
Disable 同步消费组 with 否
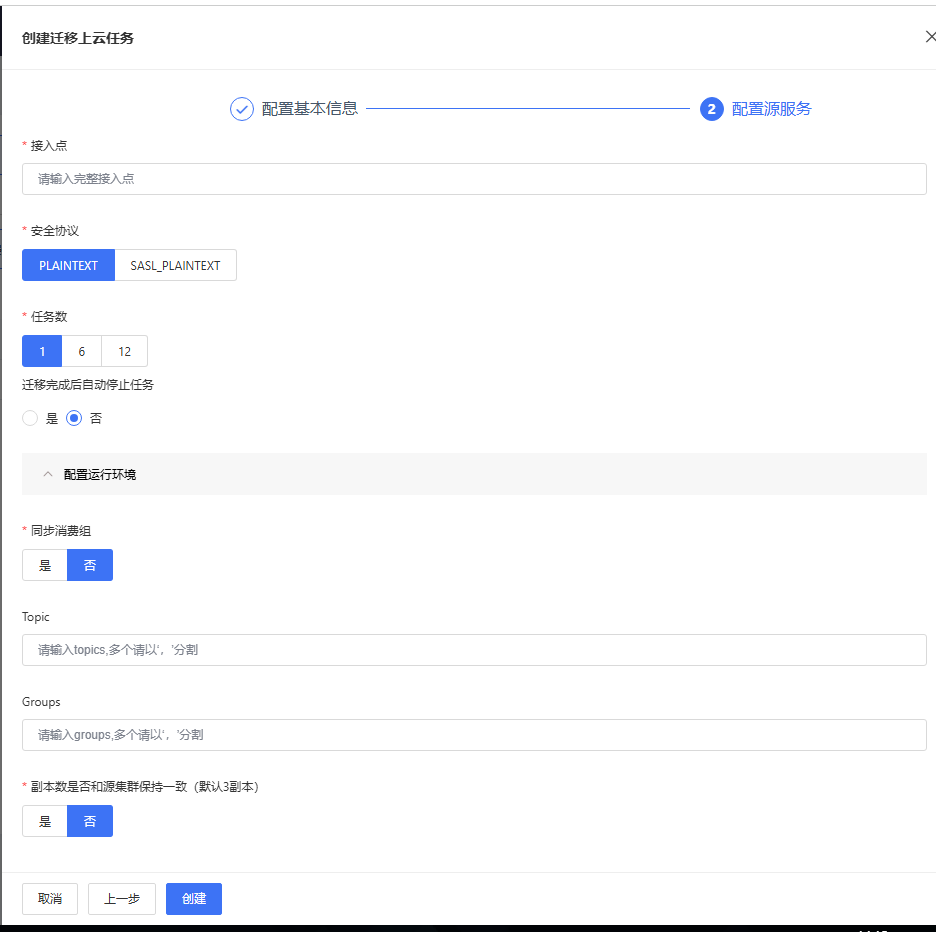pyautogui.click(x=90, y=565)
